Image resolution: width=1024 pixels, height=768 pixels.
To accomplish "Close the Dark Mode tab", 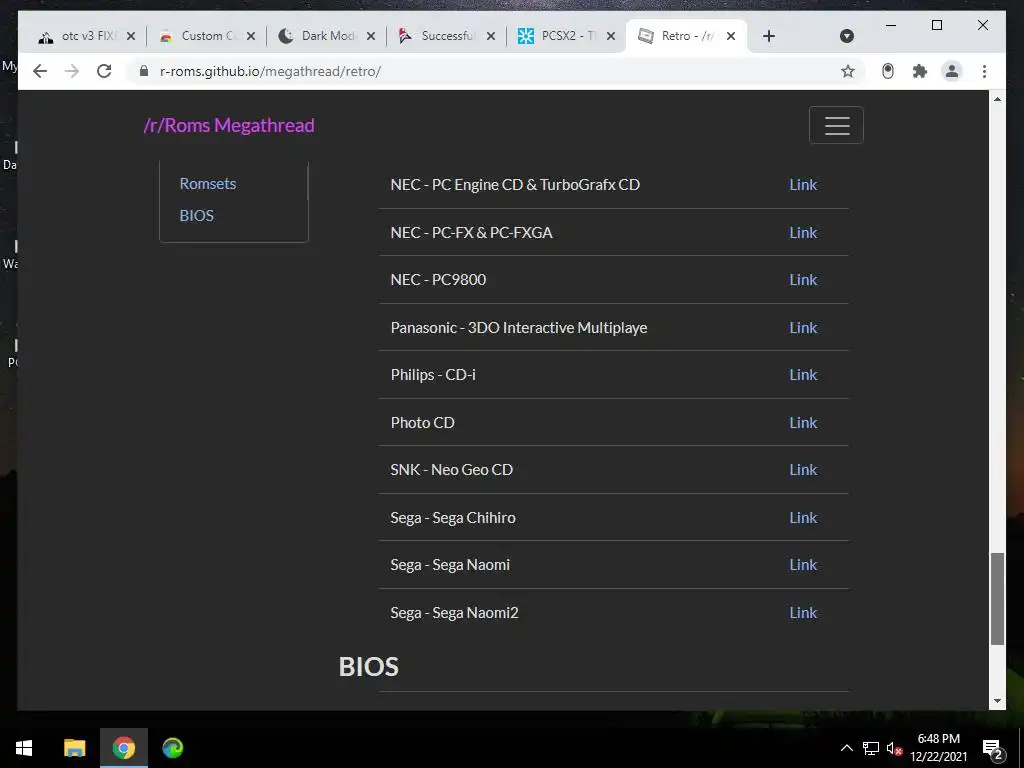I will 371,36.
